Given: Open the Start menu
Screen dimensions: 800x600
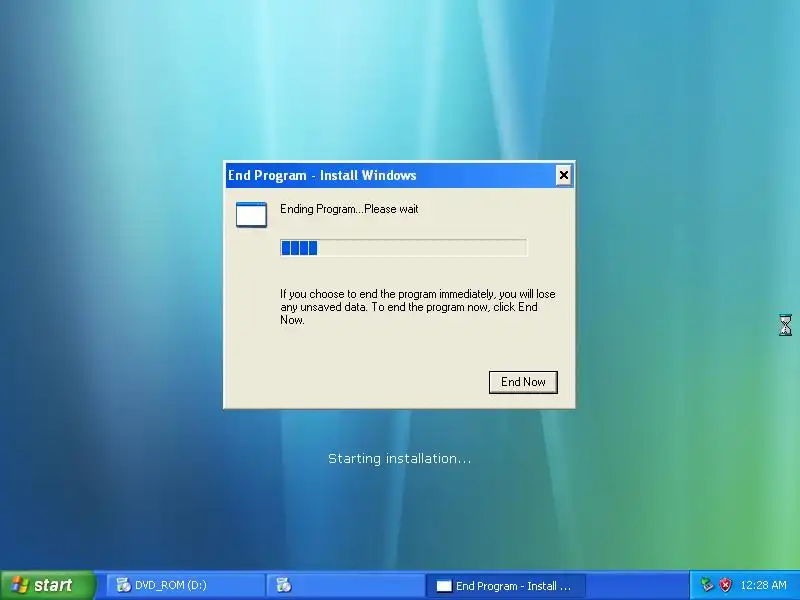Looking at the screenshot, I should click(x=48, y=585).
